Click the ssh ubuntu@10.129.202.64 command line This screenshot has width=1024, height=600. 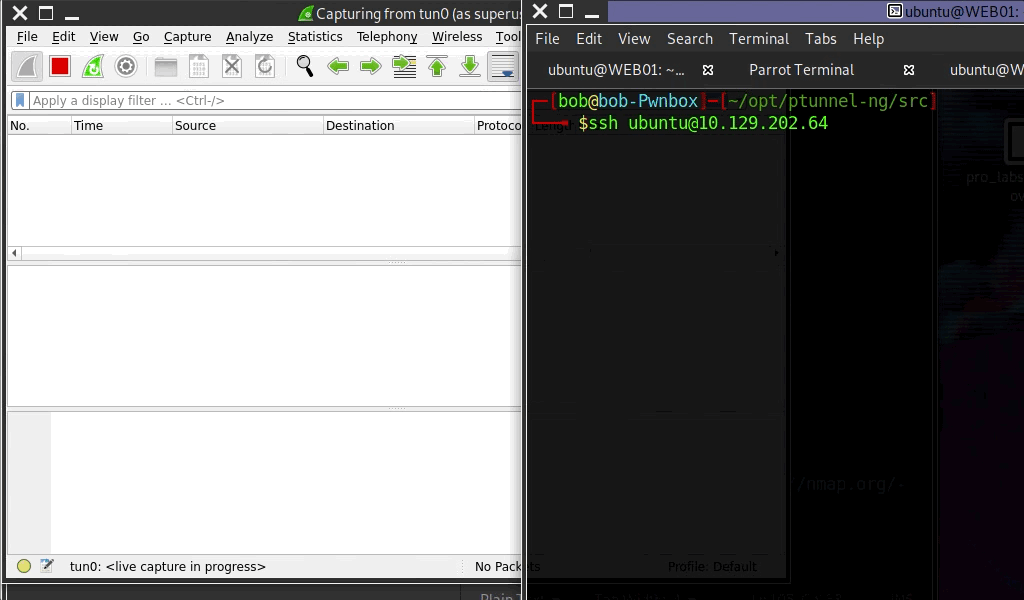pyautogui.click(x=708, y=123)
